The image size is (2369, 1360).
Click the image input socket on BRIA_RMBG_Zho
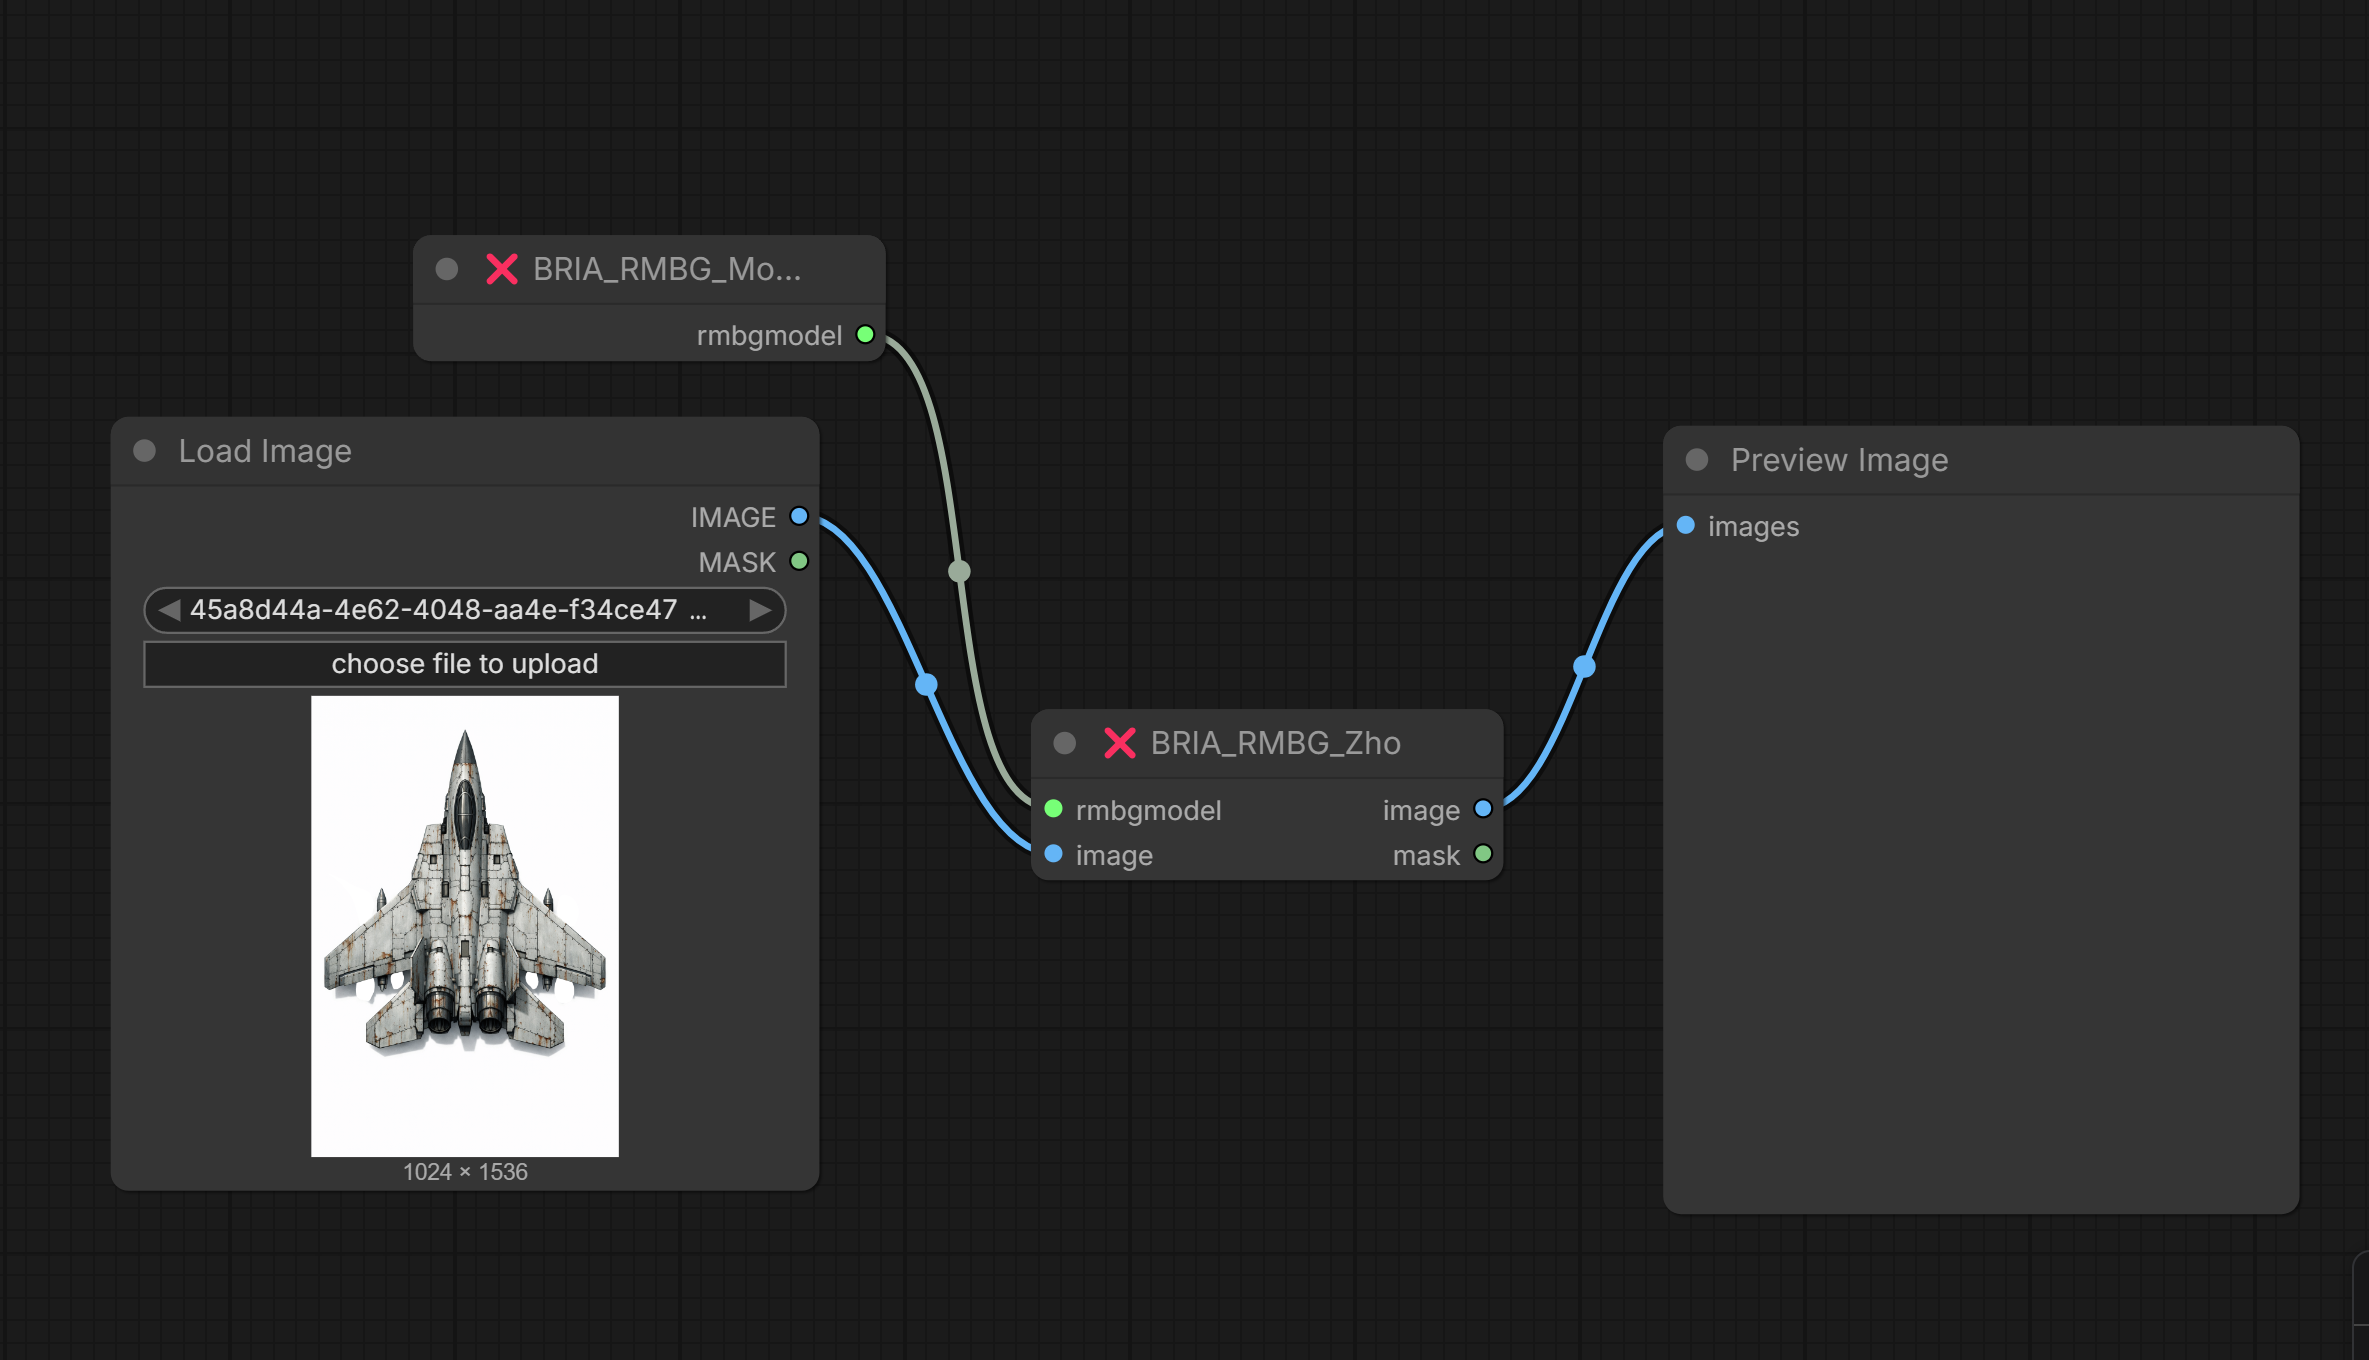pyautogui.click(x=1053, y=854)
